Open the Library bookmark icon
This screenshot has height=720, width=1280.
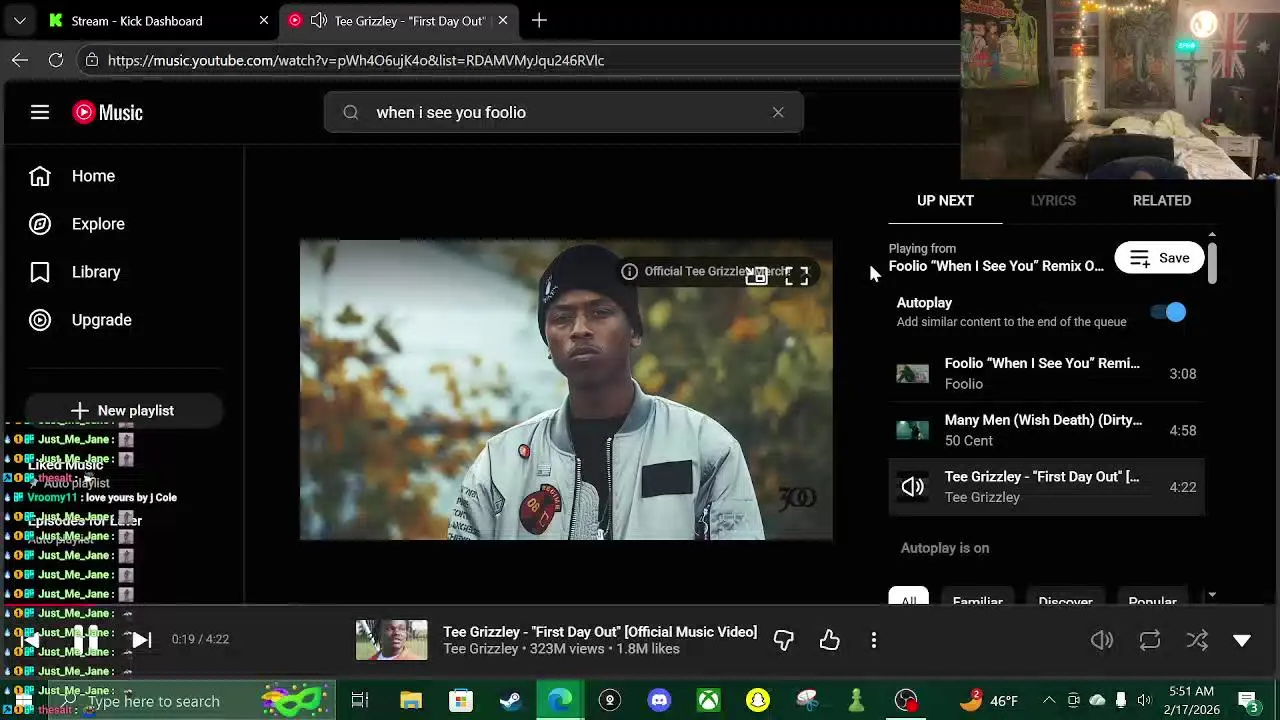[x=40, y=272]
